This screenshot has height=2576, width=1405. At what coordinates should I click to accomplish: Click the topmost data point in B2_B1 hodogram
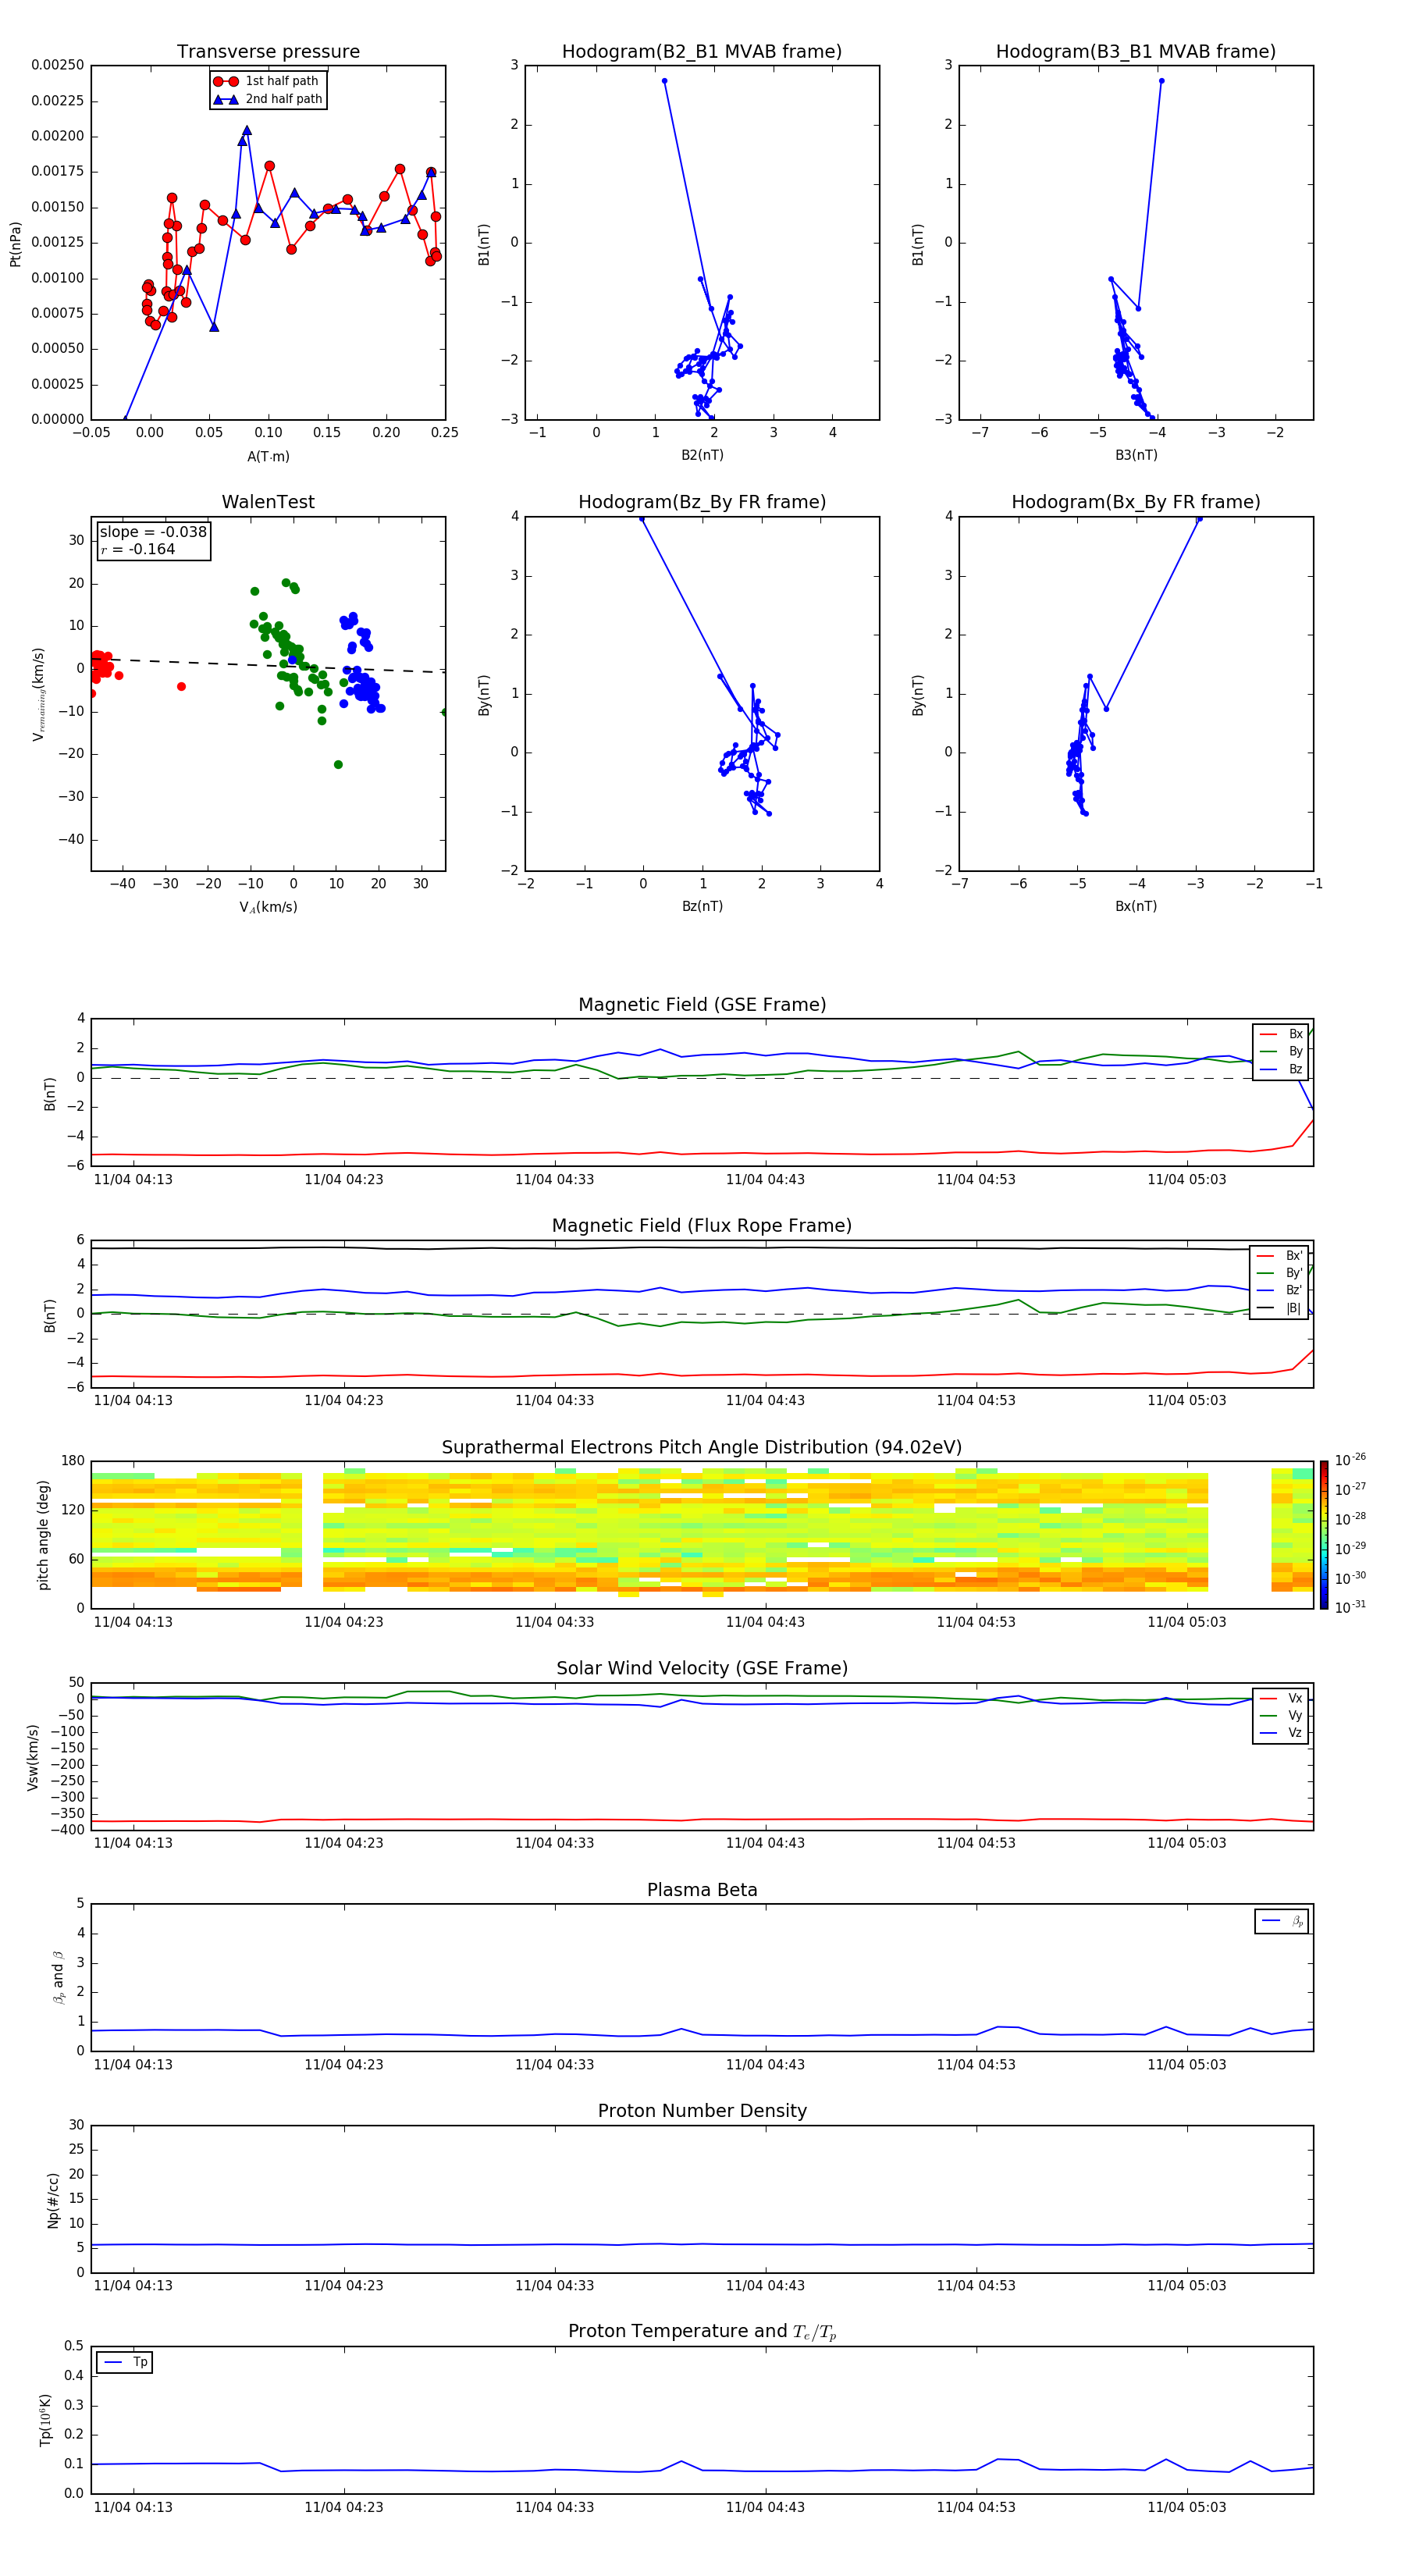664,81
